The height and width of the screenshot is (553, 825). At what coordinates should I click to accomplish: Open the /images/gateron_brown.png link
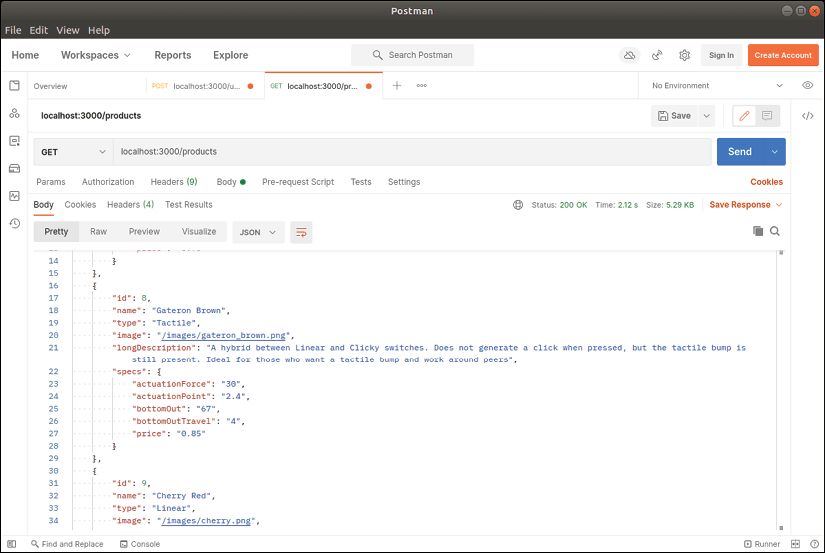click(224, 335)
